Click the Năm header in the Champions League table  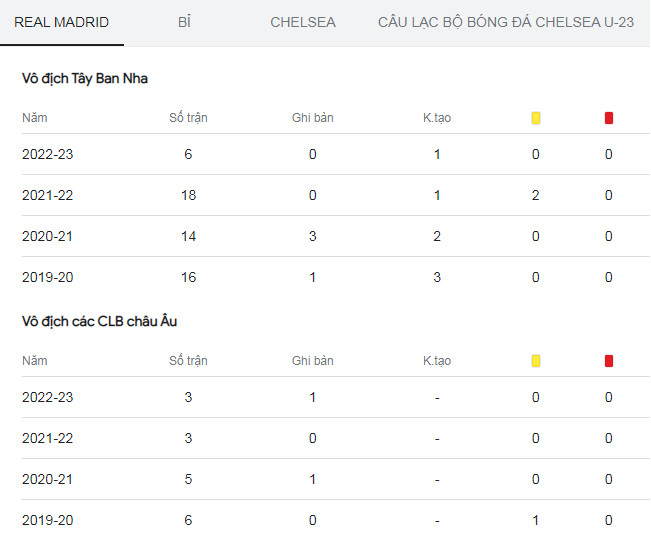(34, 361)
